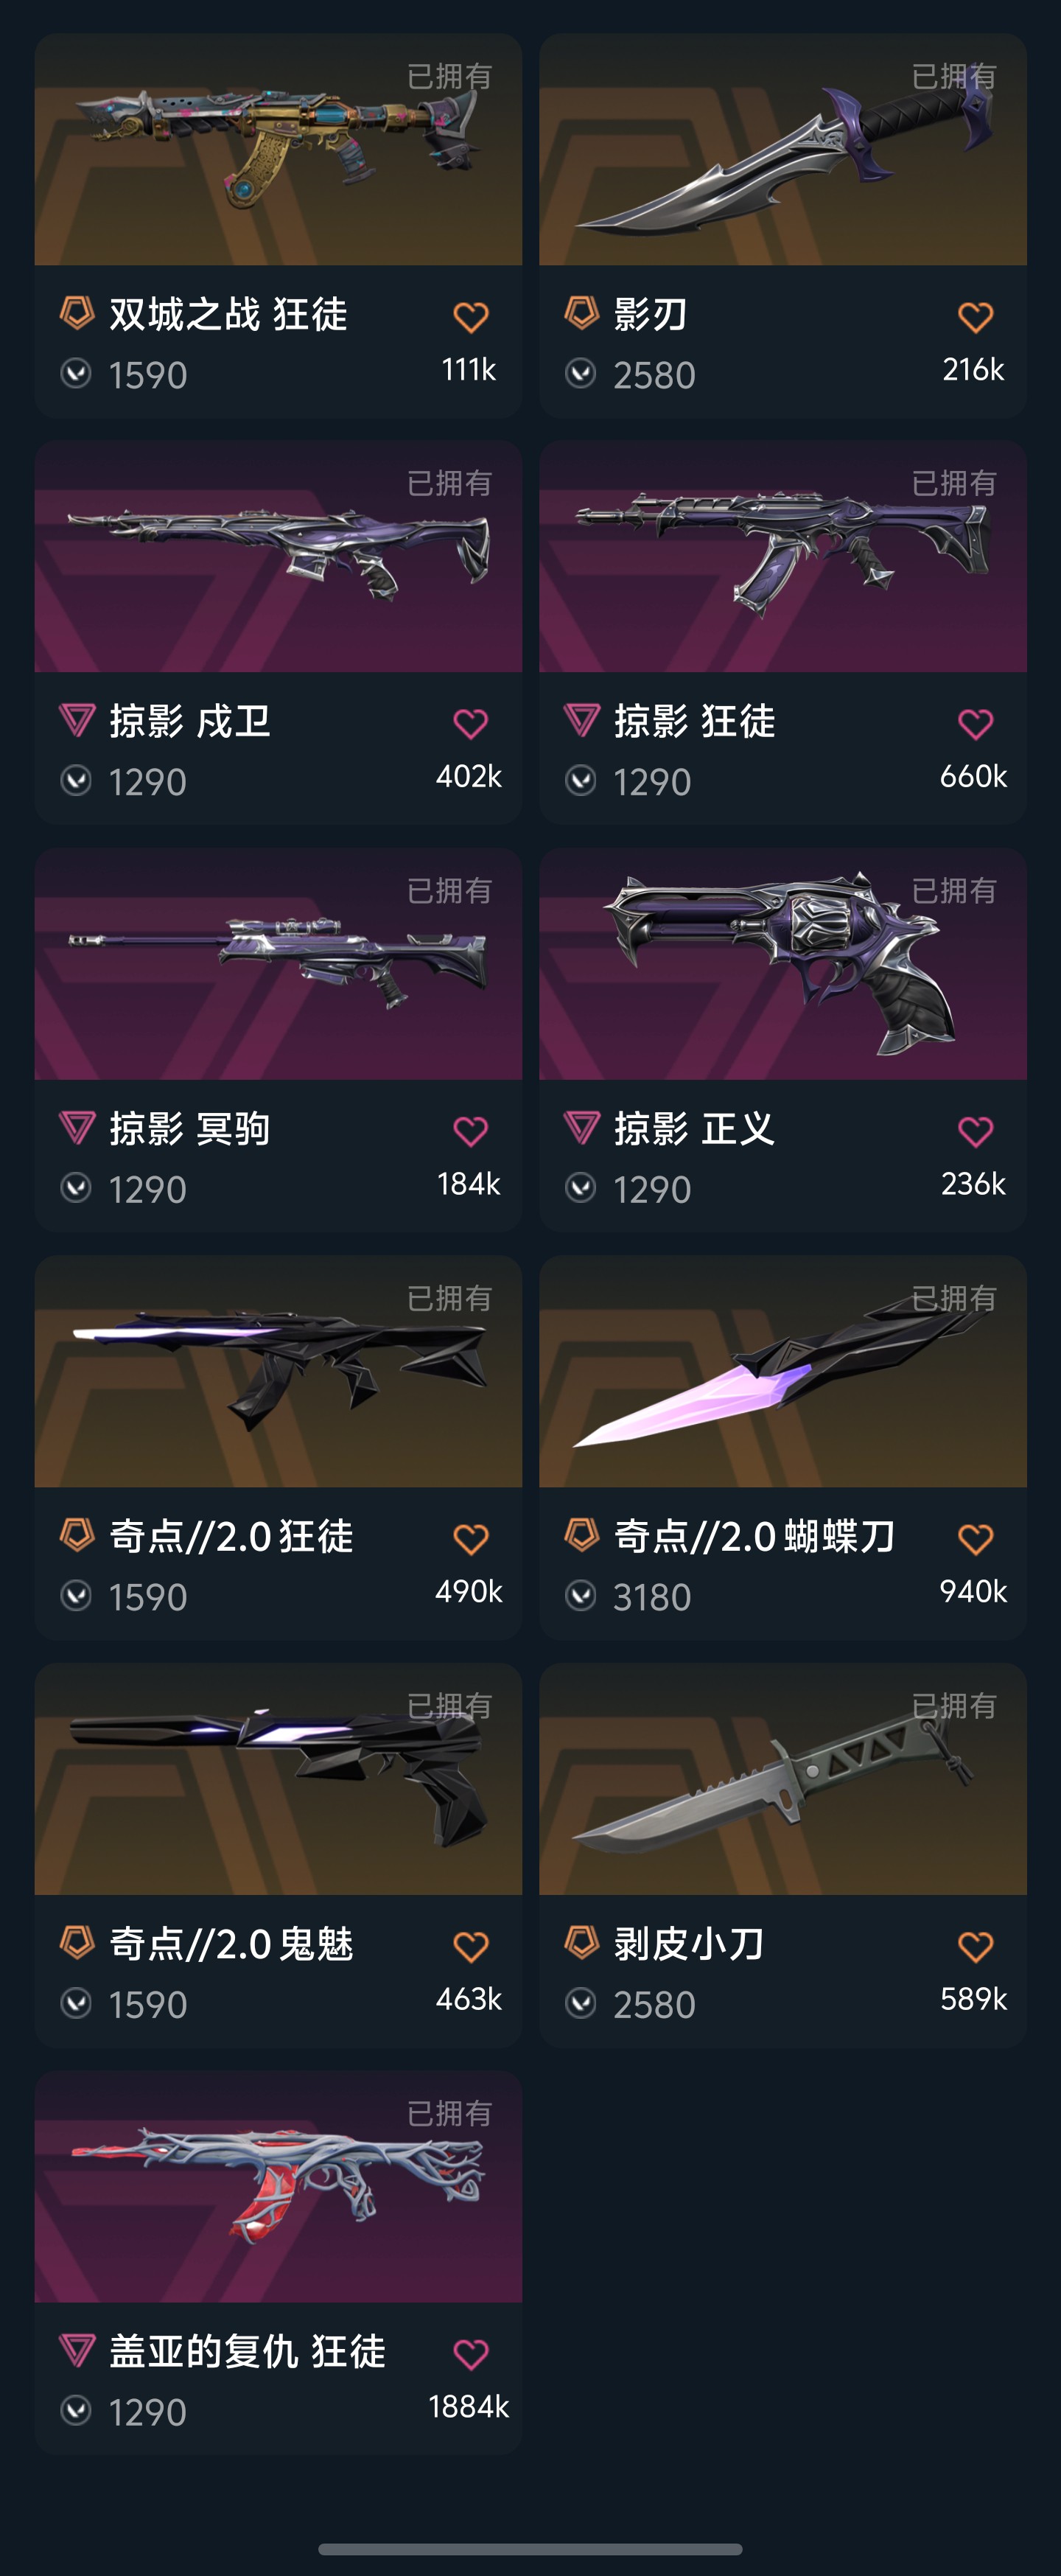Select the 盖亚的复仇 狂徒 title
Image resolution: width=1061 pixels, height=2576 pixels.
tap(247, 2351)
